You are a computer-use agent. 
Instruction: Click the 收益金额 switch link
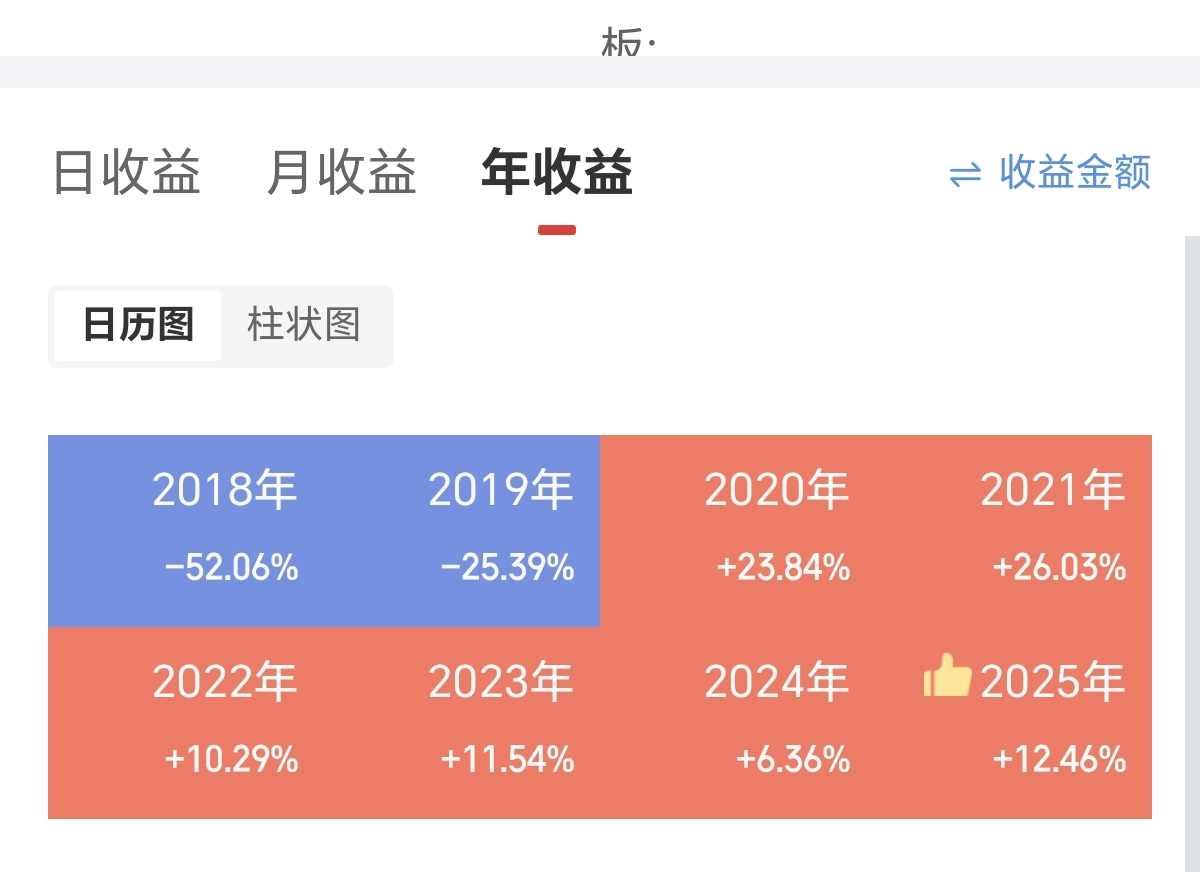(x=1075, y=173)
